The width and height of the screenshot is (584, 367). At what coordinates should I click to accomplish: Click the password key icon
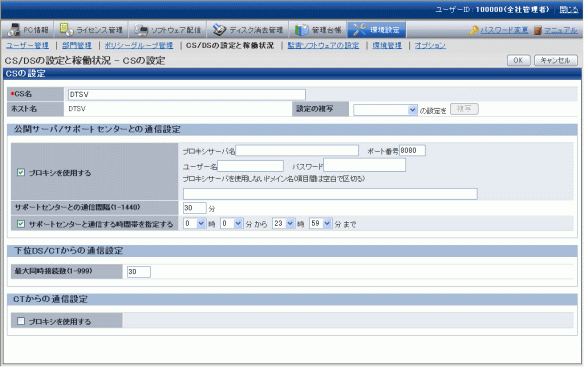(474, 30)
